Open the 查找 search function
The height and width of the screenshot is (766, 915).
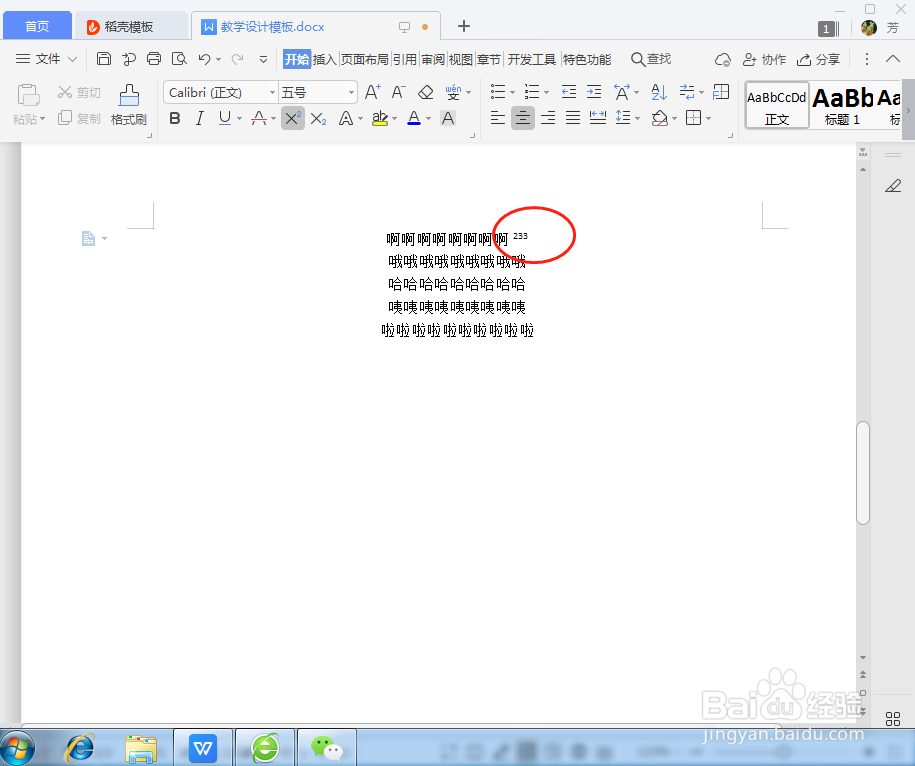tap(651, 59)
